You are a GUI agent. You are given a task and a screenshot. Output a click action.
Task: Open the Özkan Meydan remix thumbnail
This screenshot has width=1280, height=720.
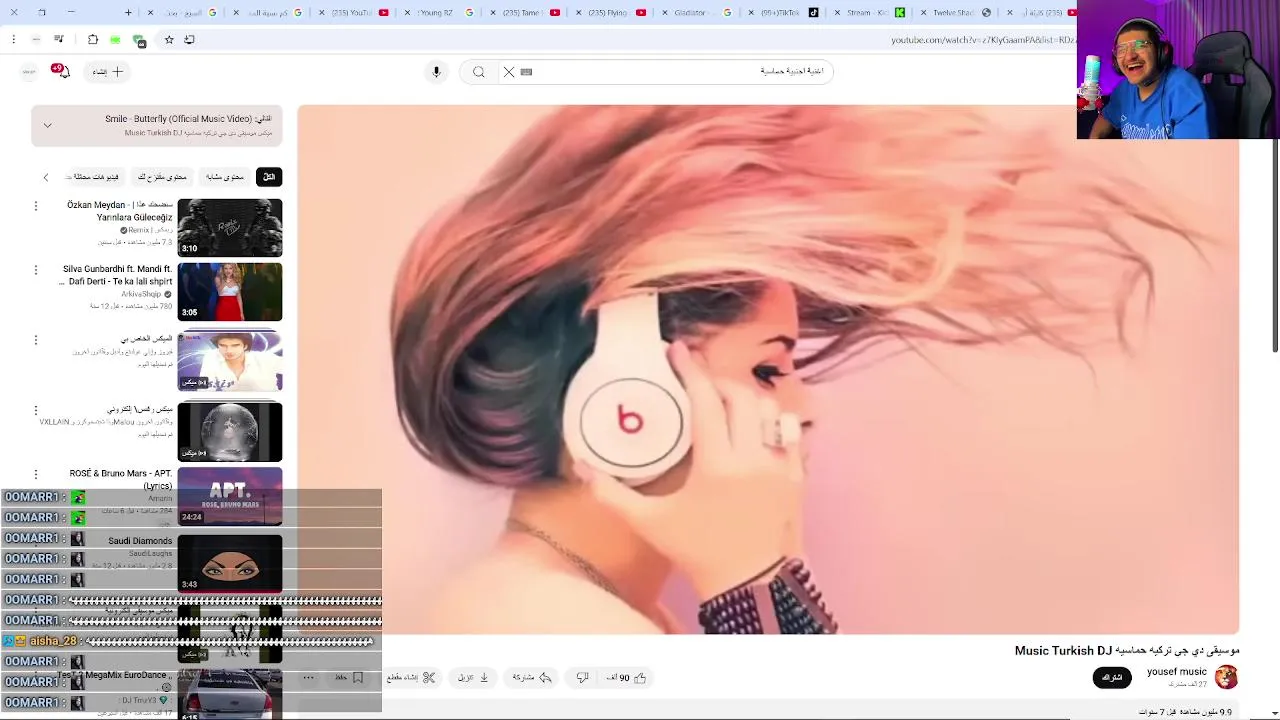[x=230, y=228]
